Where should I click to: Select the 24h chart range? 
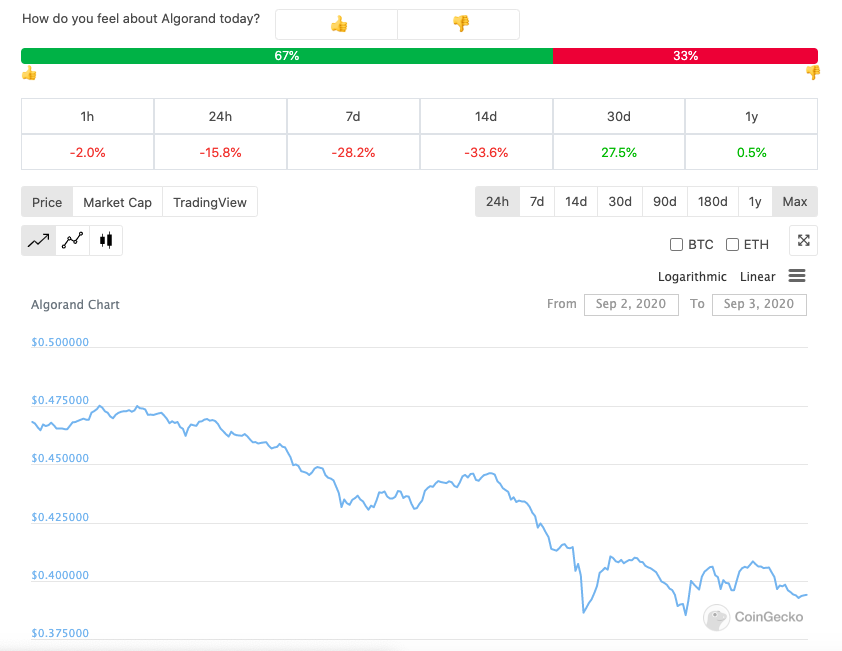click(497, 201)
